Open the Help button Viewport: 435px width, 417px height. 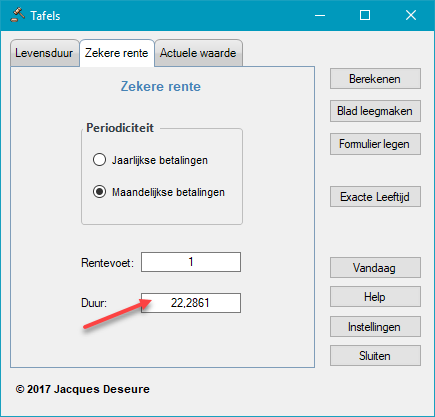tap(375, 297)
